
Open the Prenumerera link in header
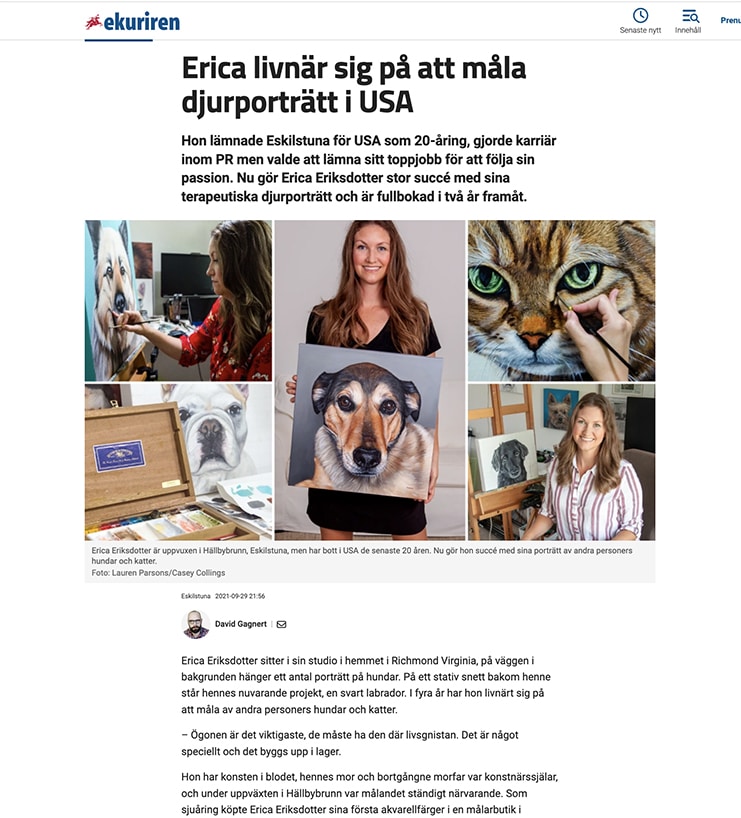(x=731, y=20)
